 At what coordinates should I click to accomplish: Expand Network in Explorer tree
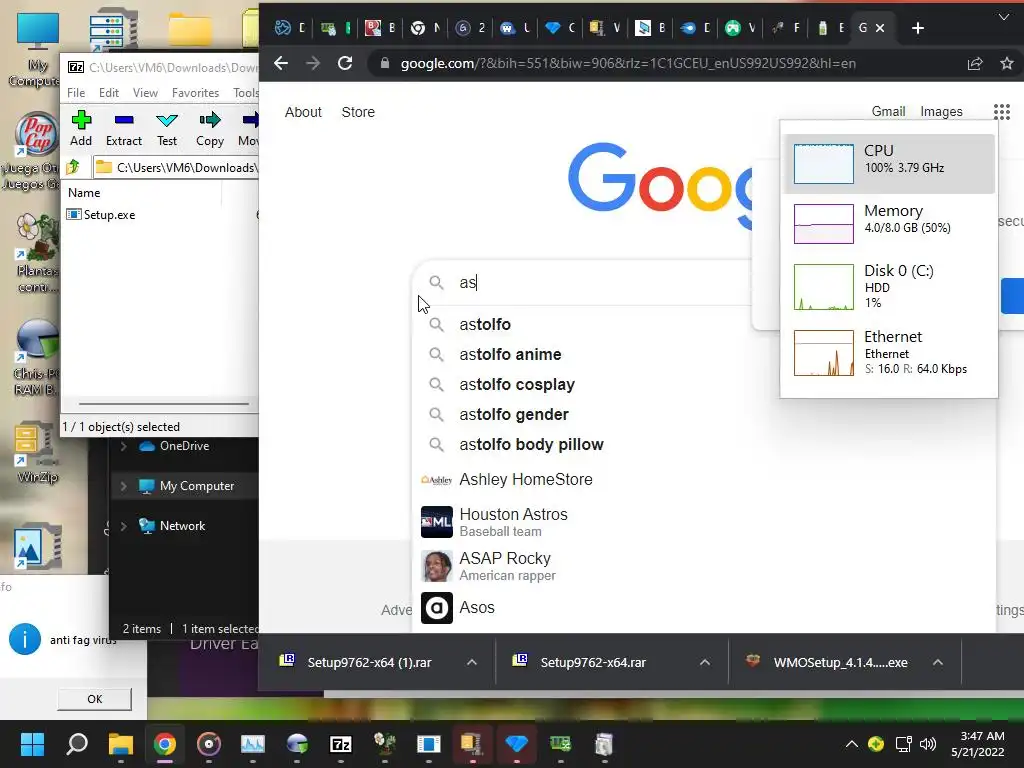click(123, 526)
